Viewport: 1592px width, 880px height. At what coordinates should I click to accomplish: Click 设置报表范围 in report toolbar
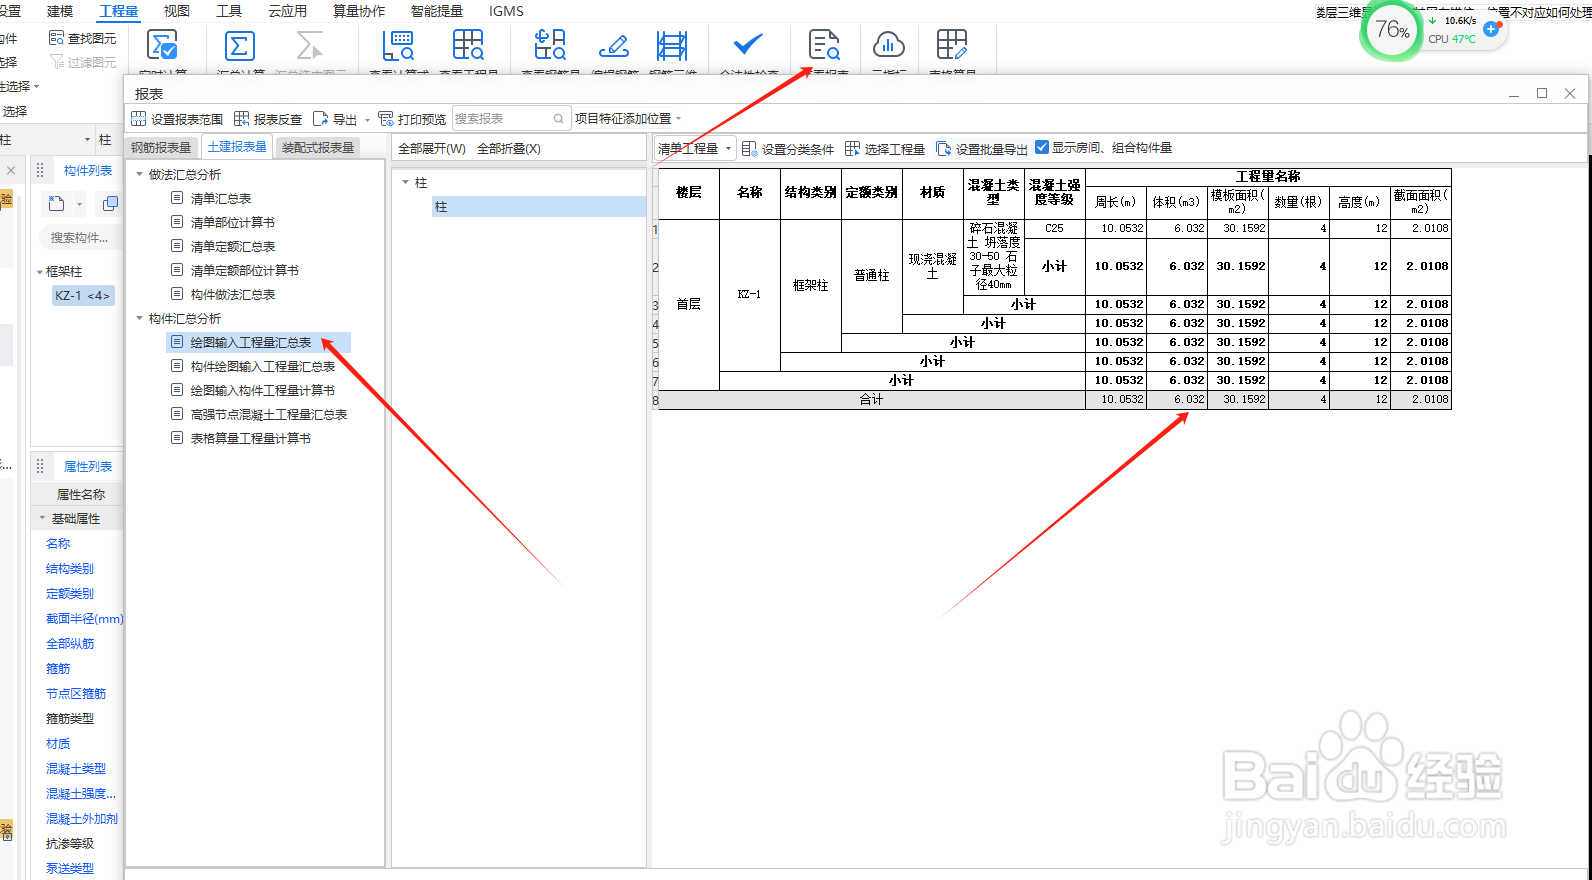tap(177, 119)
